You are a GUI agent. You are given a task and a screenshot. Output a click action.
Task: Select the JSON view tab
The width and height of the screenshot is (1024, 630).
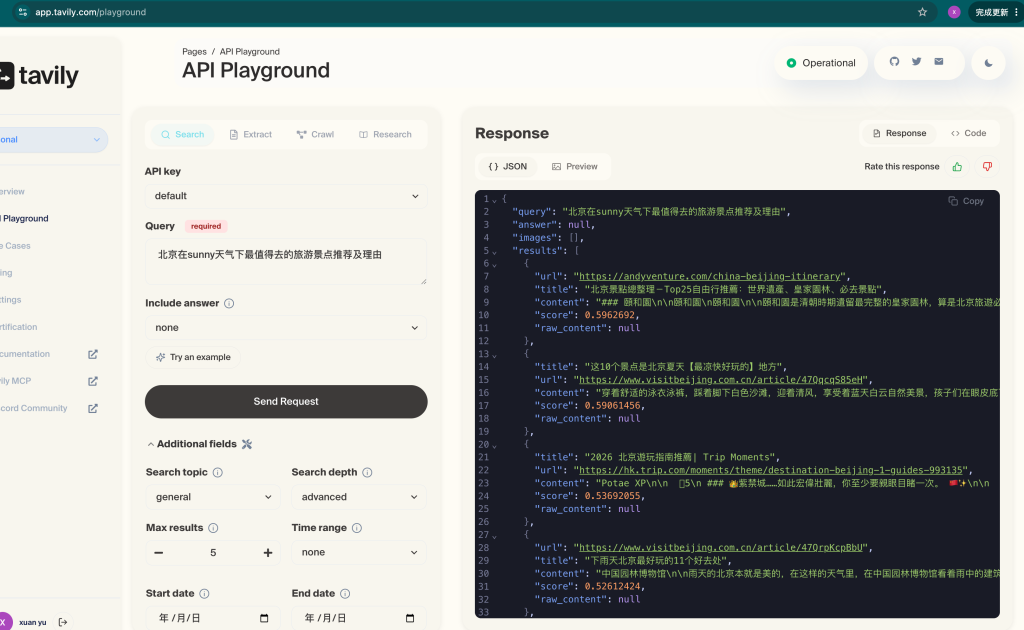(507, 166)
